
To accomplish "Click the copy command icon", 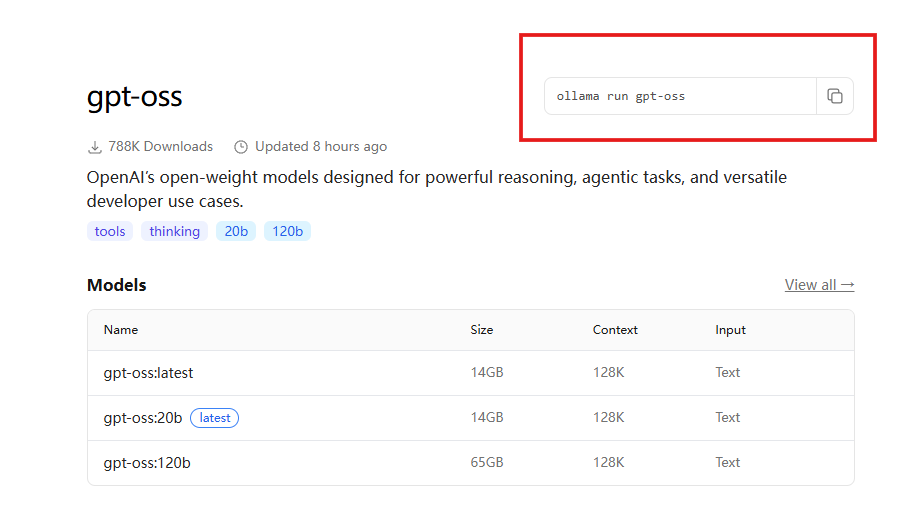I will click(x=834, y=96).
